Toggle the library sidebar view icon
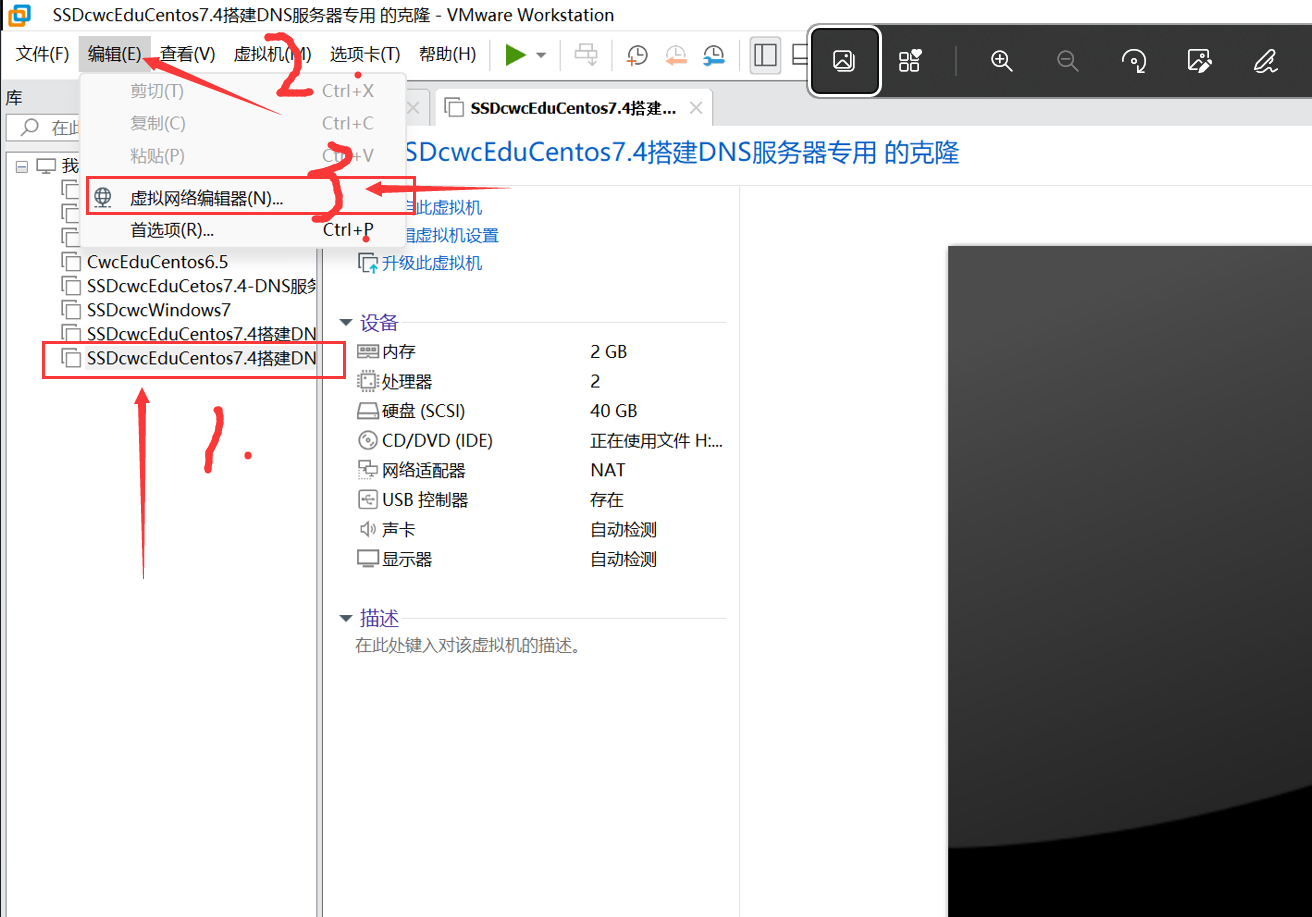 coord(765,55)
